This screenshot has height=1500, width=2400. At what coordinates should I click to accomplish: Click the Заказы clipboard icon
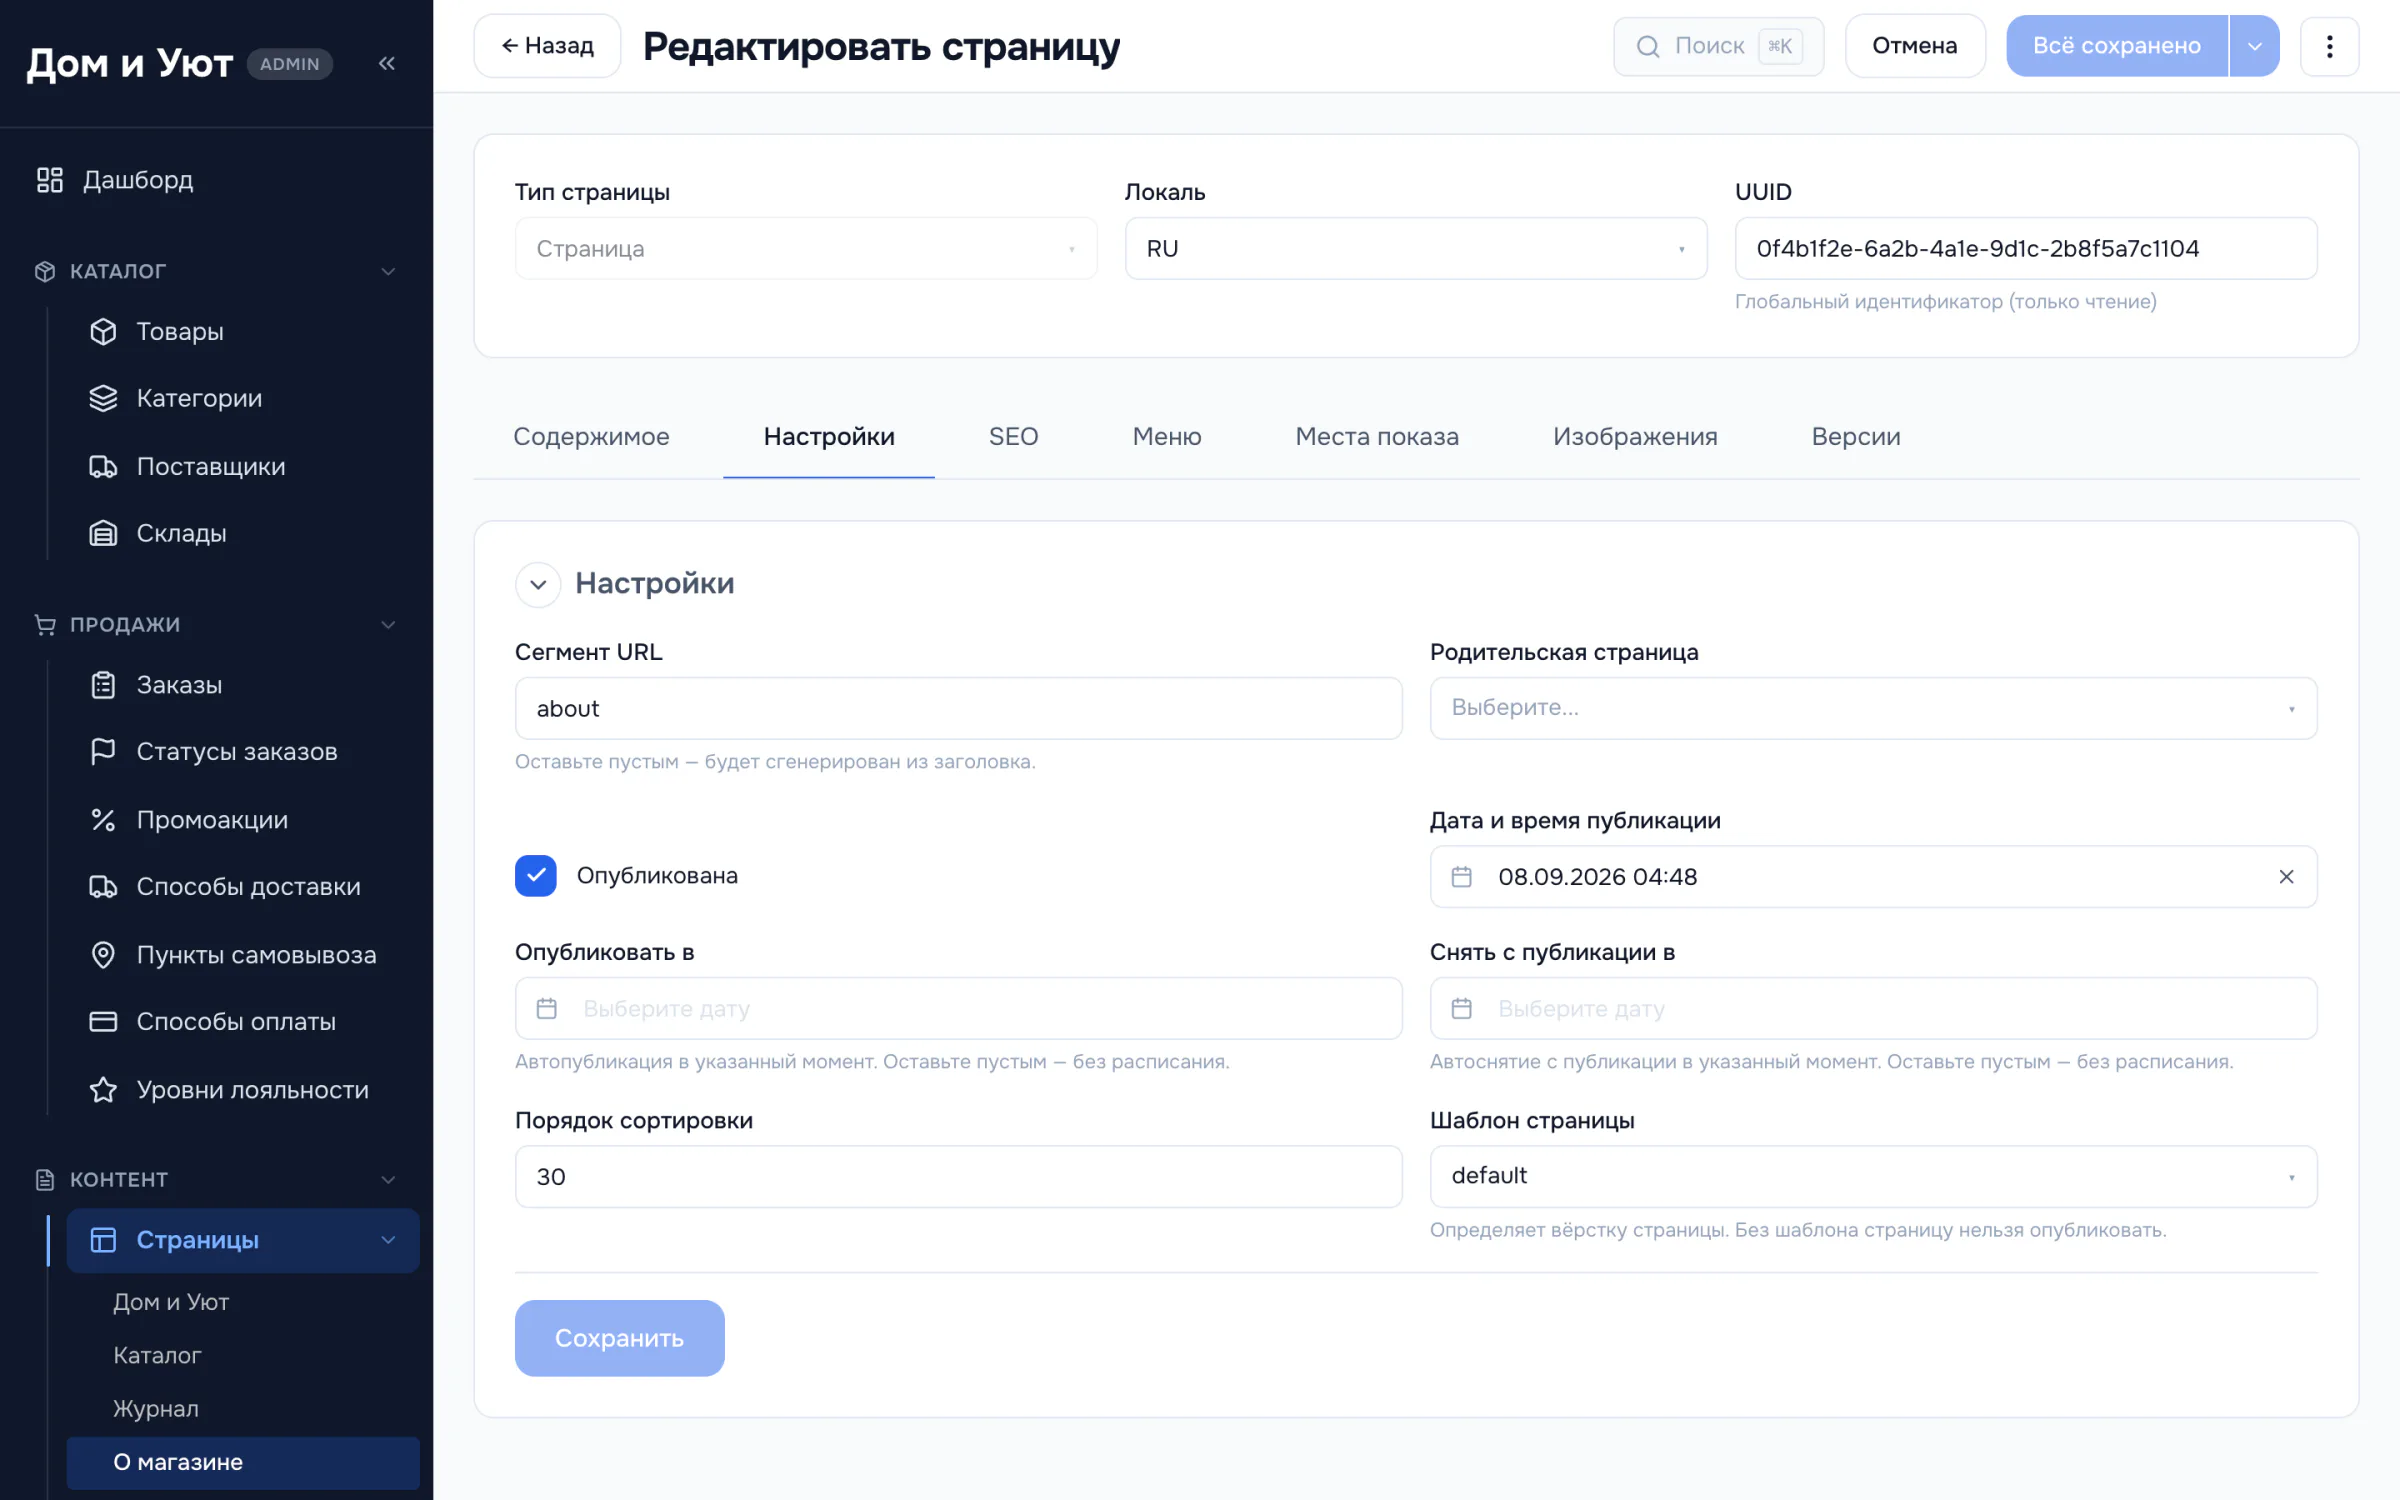pyautogui.click(x=103, y=685)
